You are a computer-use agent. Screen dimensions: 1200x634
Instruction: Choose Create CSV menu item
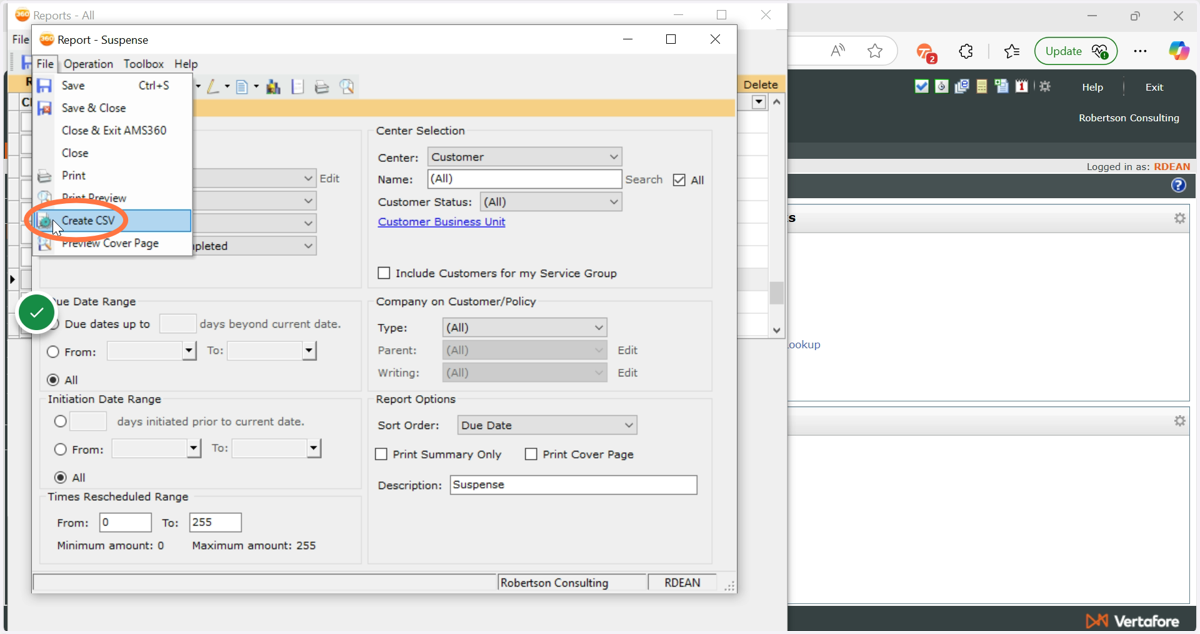pos(112,221)
